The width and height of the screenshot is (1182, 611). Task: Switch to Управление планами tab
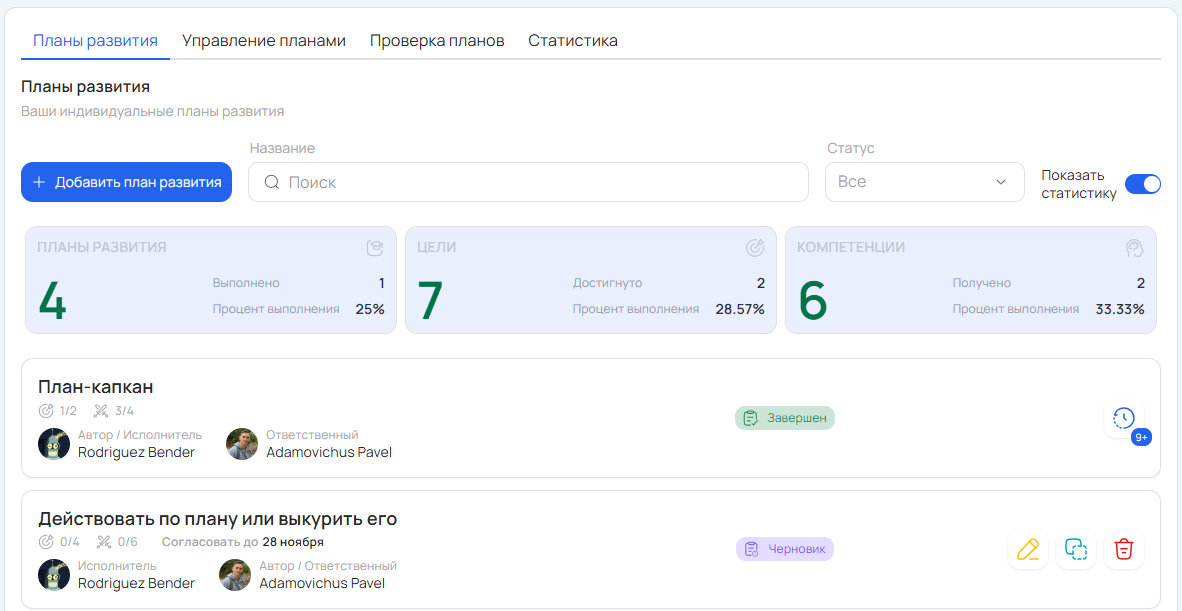(x=264, y=41)
